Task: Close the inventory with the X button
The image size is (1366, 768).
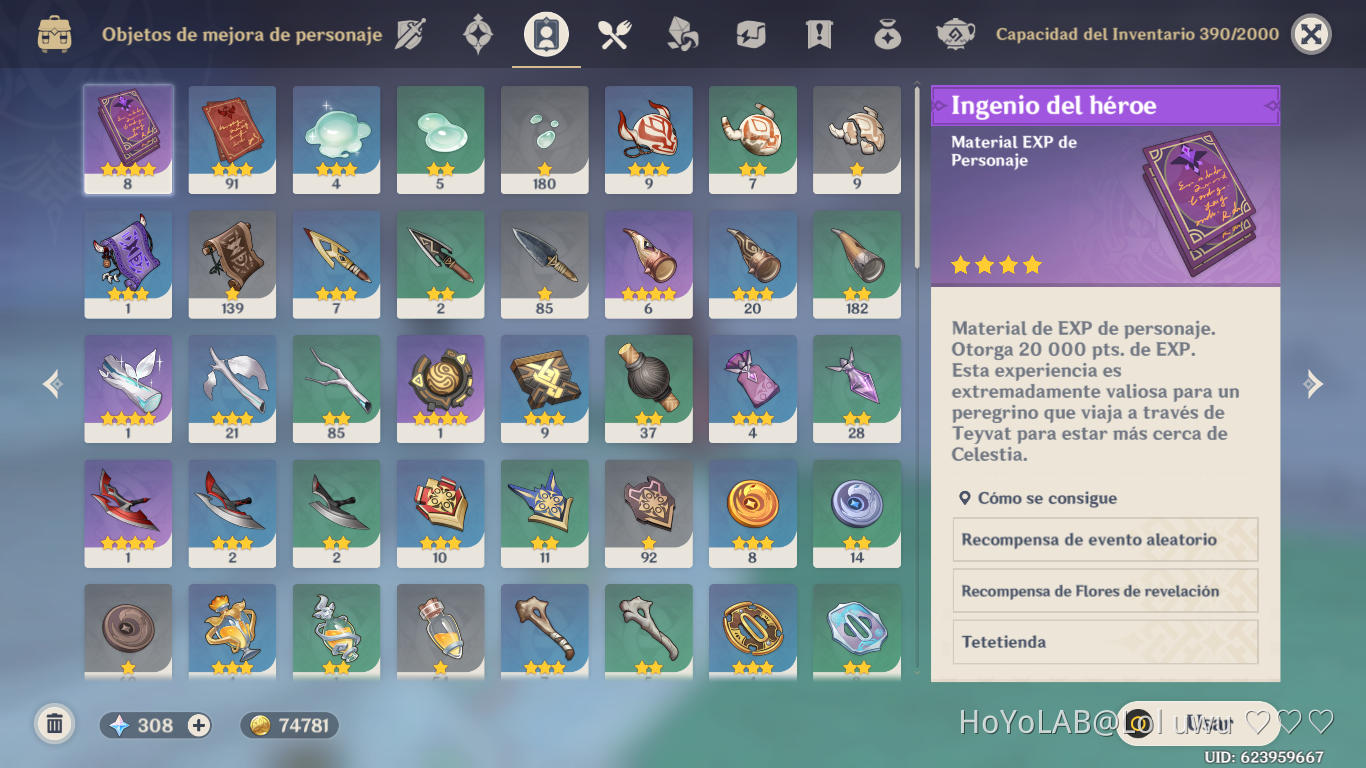Action: (x=1311, y=34)
